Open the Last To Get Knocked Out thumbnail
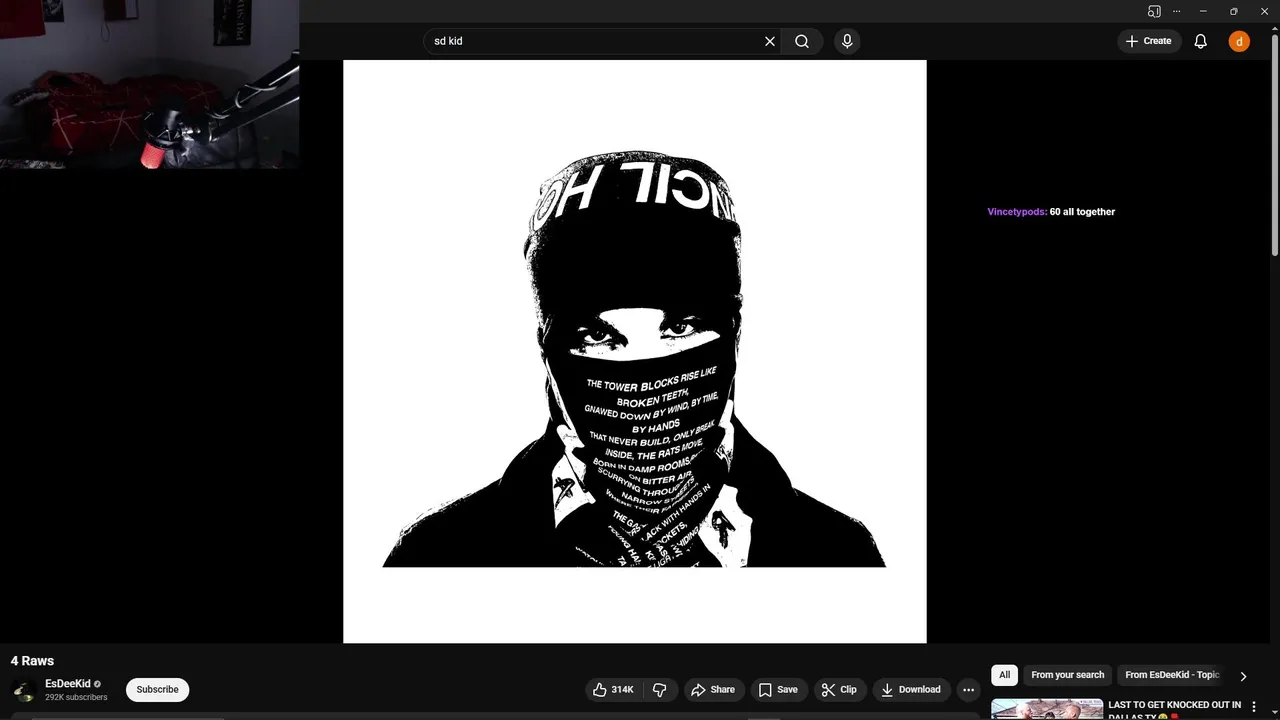The height and width of the screenshot is (720, 1280). [1047, 709]
